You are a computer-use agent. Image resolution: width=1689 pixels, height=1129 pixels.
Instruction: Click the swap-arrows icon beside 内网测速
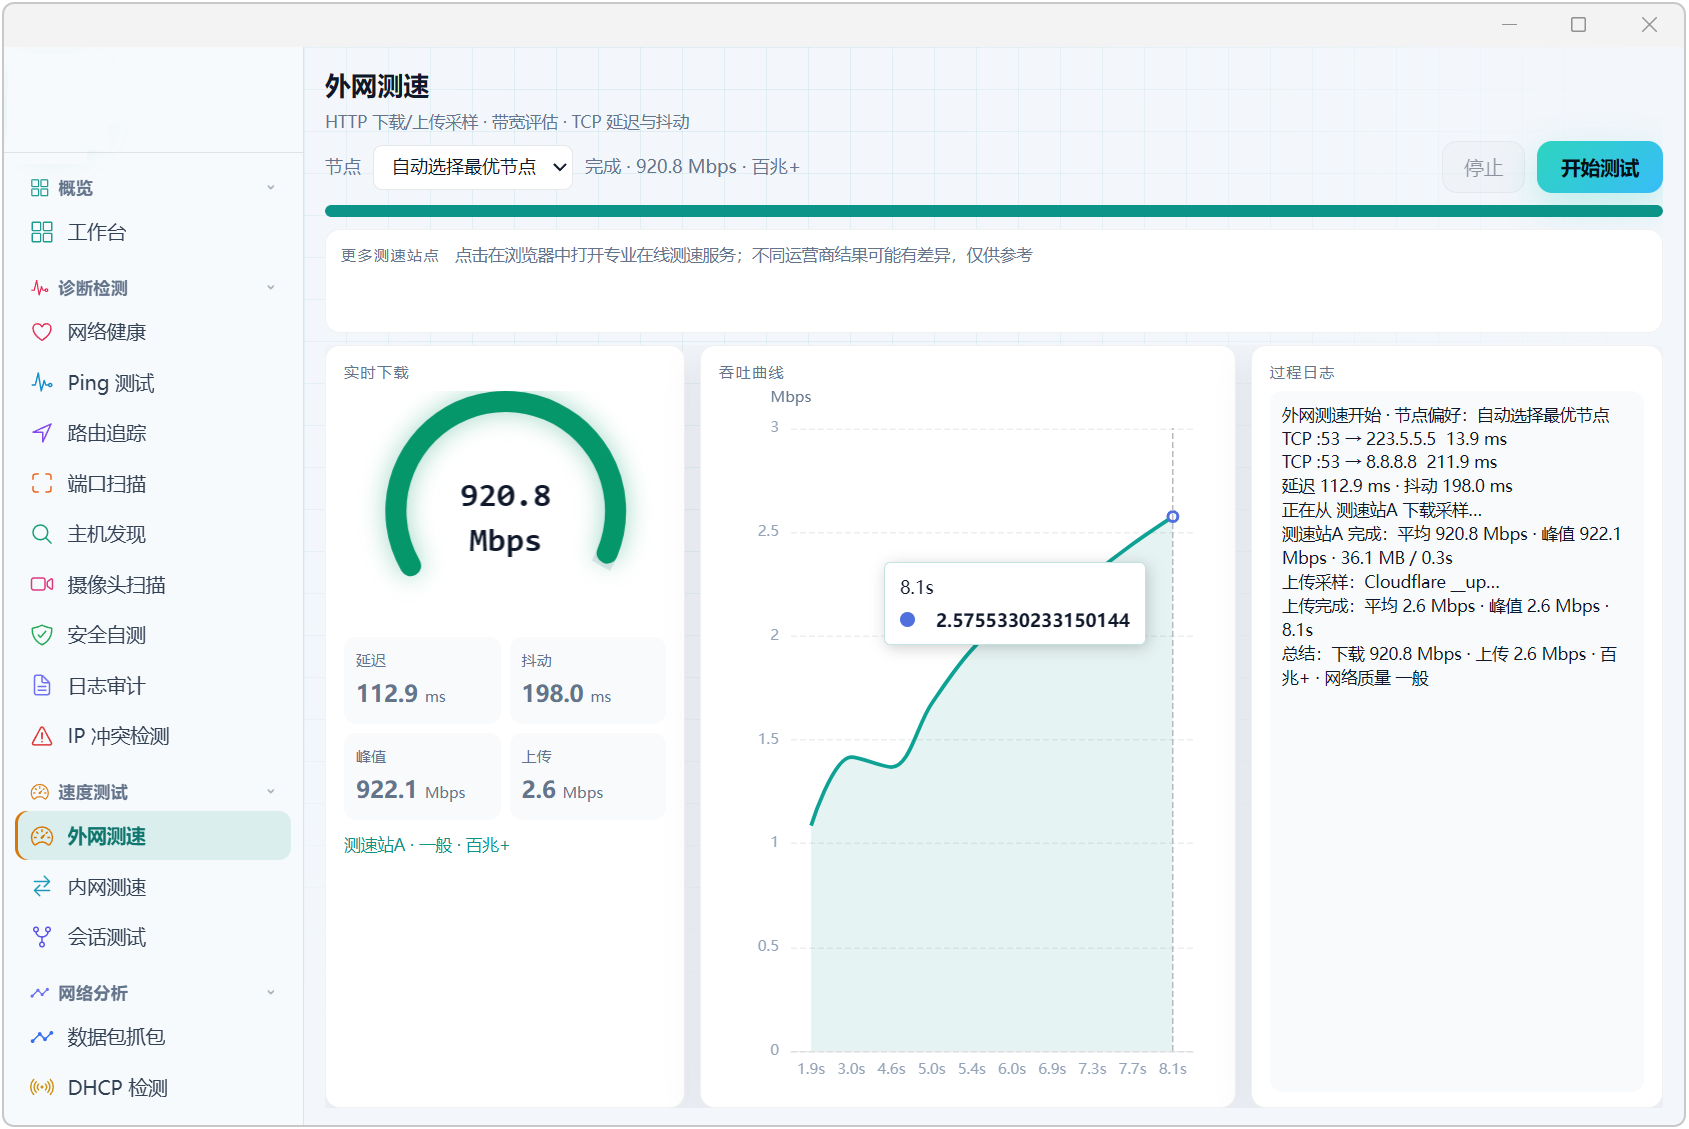click(x=42, y=887)
